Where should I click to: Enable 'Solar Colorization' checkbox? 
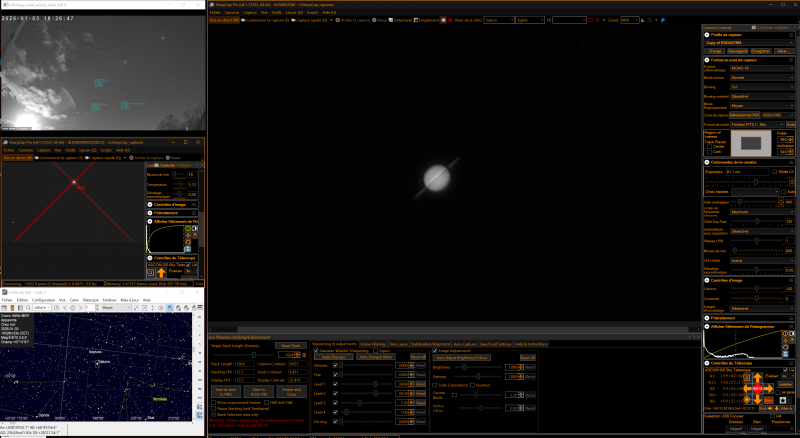[x=435, y=385]
